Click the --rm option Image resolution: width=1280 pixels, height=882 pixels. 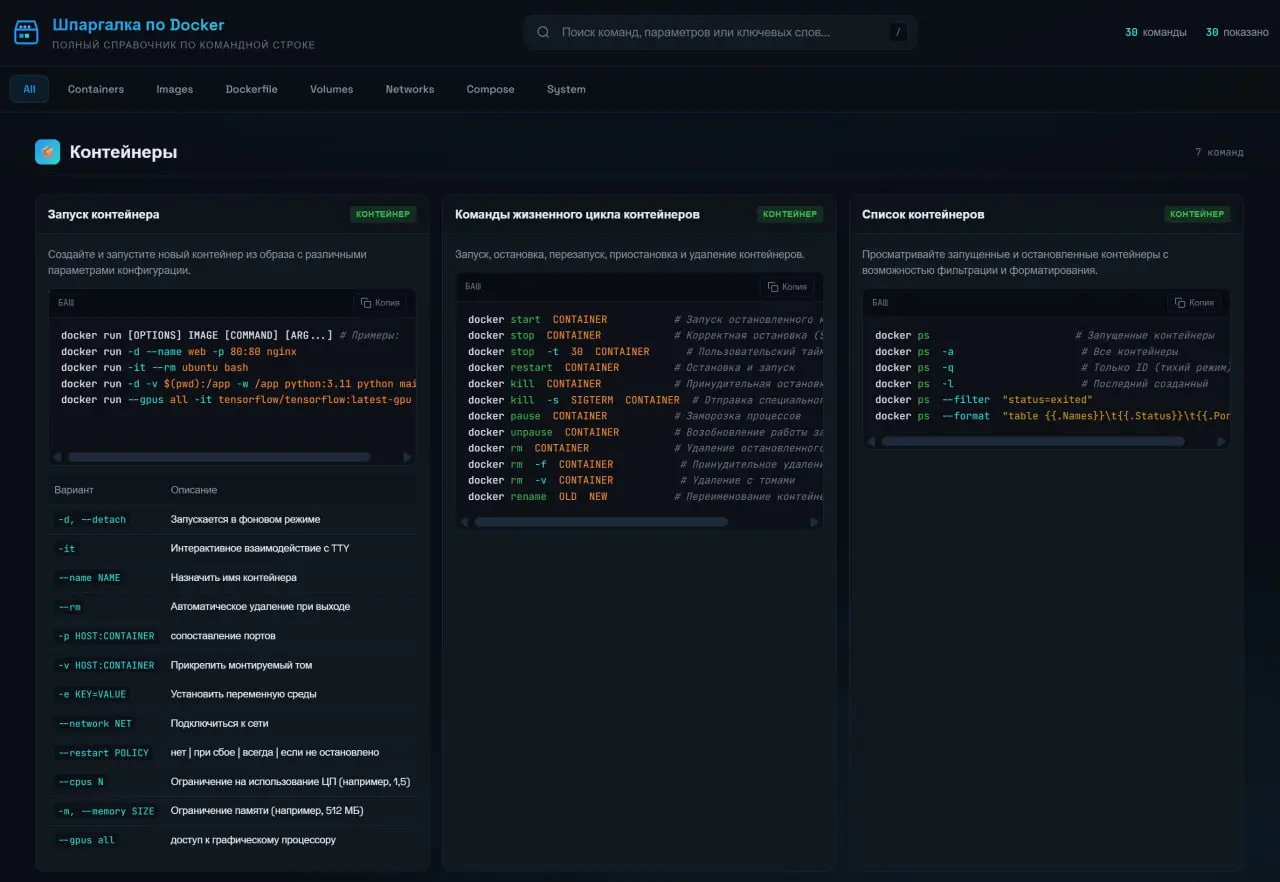[x=70, y=607]
